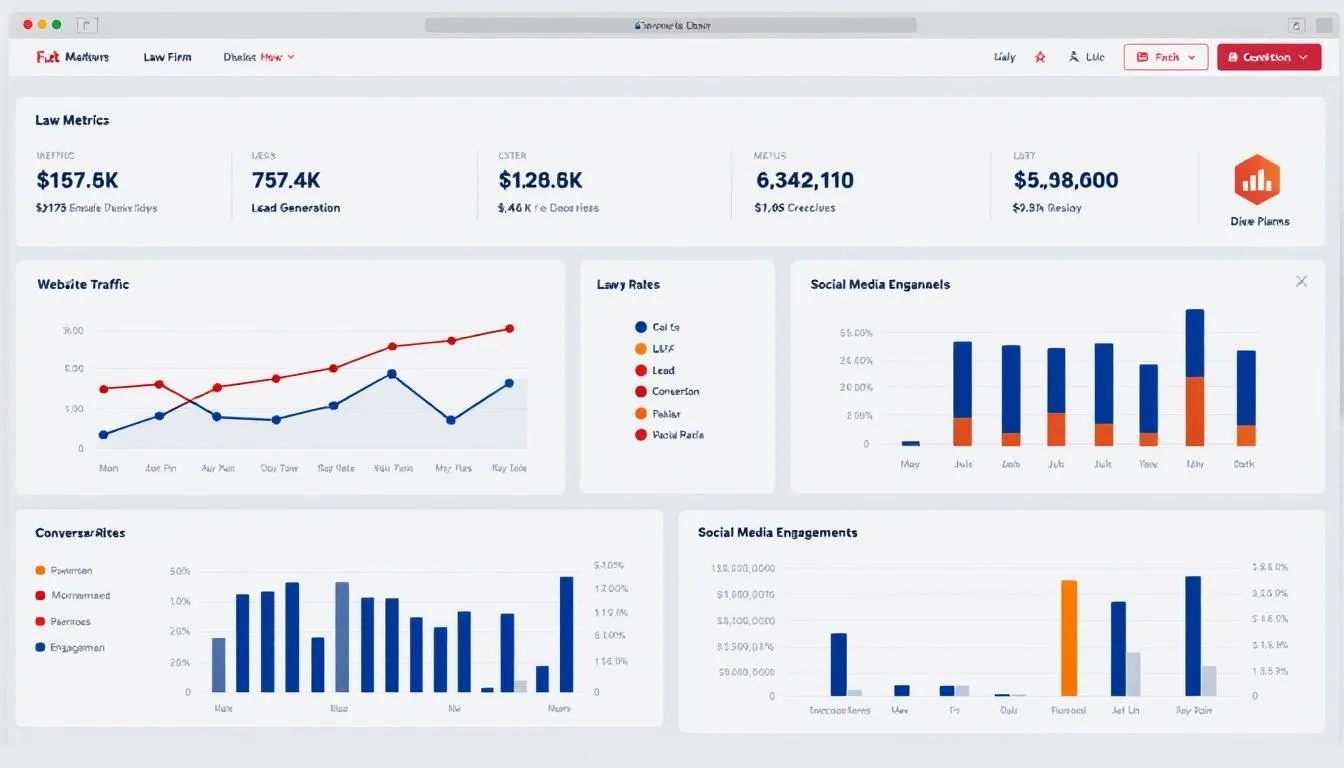
Task: Close the Social Media Engannels panel
Action: pyautogui.click(x=1301, y=282)
